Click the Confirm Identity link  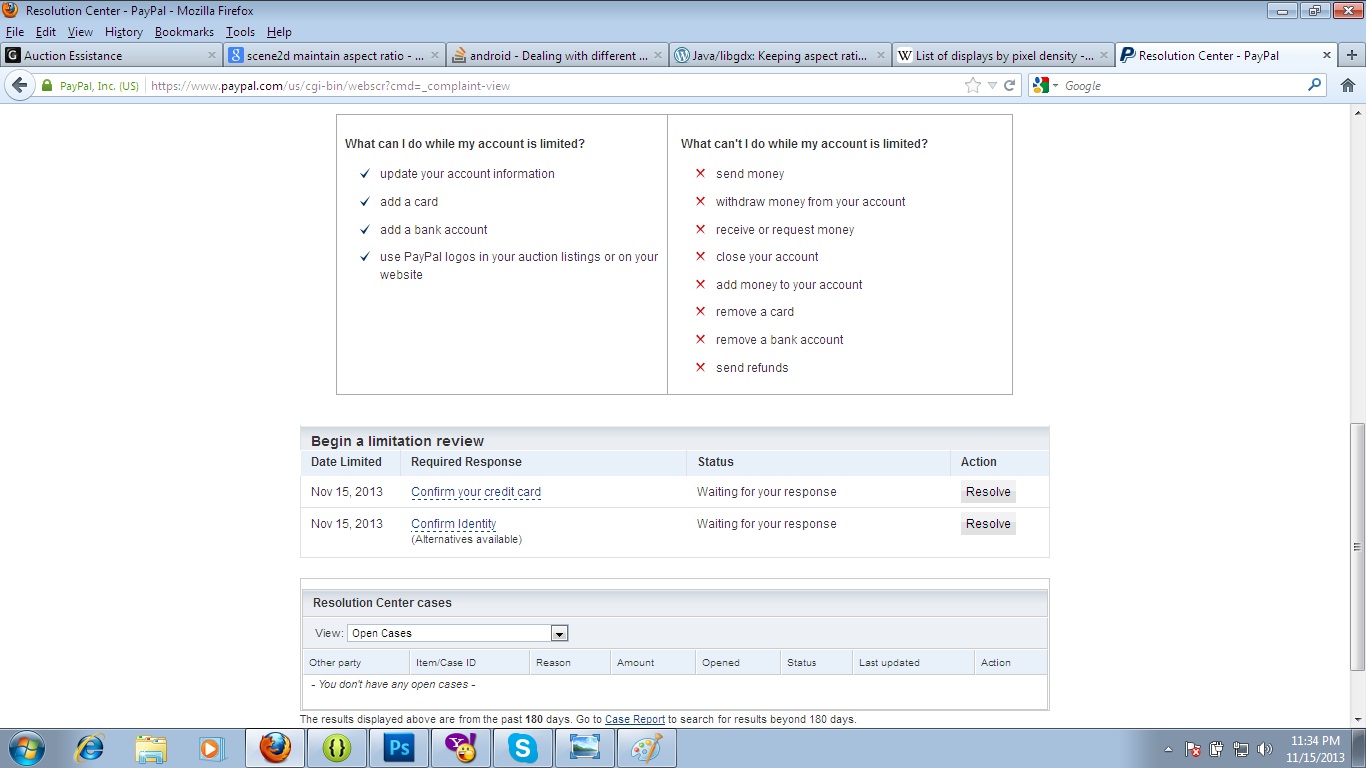click(x=454, y=524)
